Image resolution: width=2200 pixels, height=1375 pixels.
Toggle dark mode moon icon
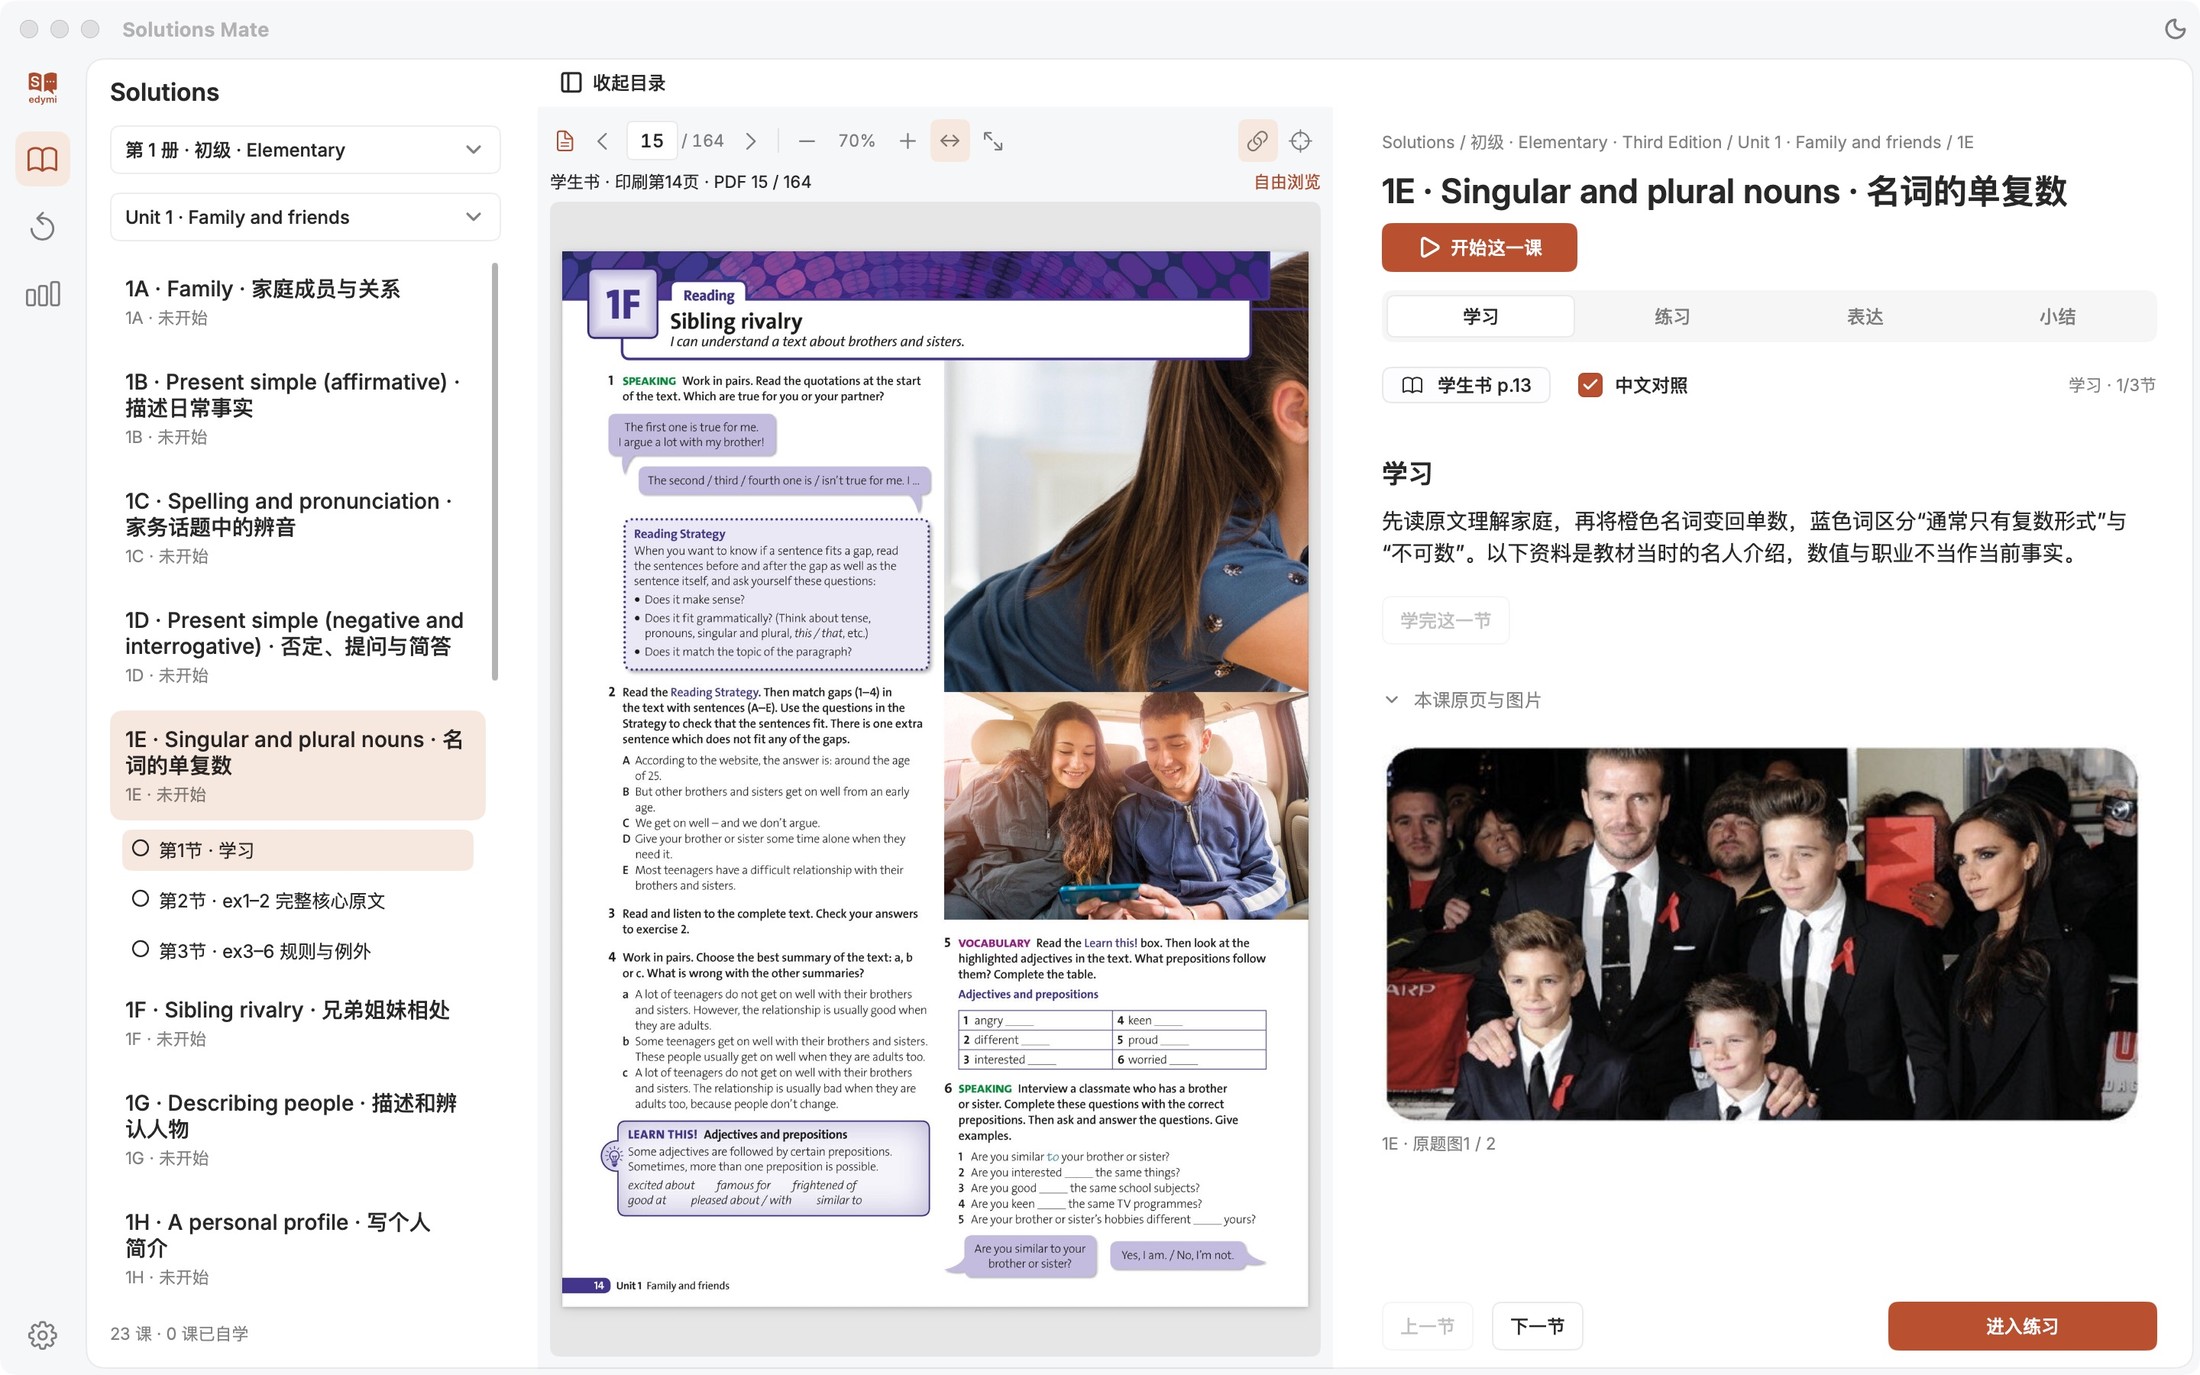pos(2174,29)
